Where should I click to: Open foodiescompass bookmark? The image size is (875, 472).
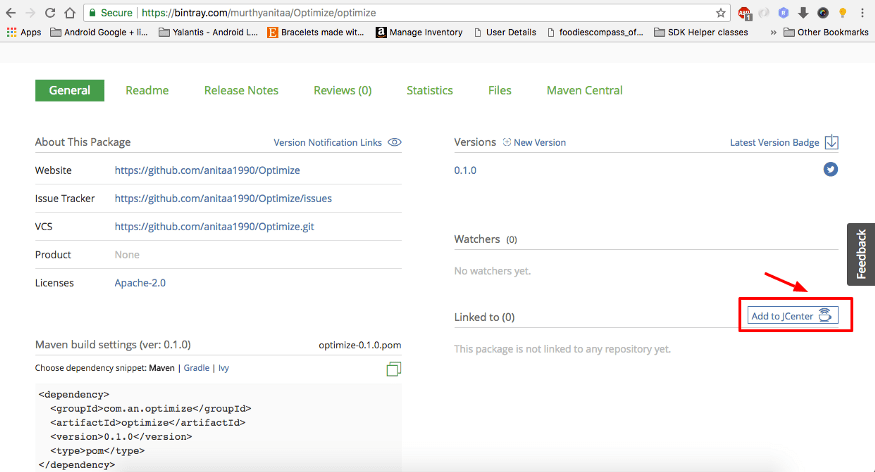(x=595, y=32)
